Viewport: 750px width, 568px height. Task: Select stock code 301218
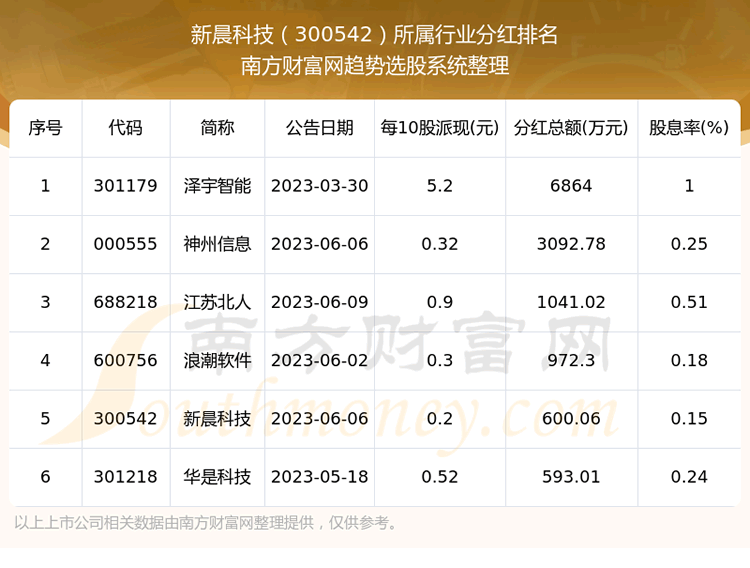pos(125,477)
